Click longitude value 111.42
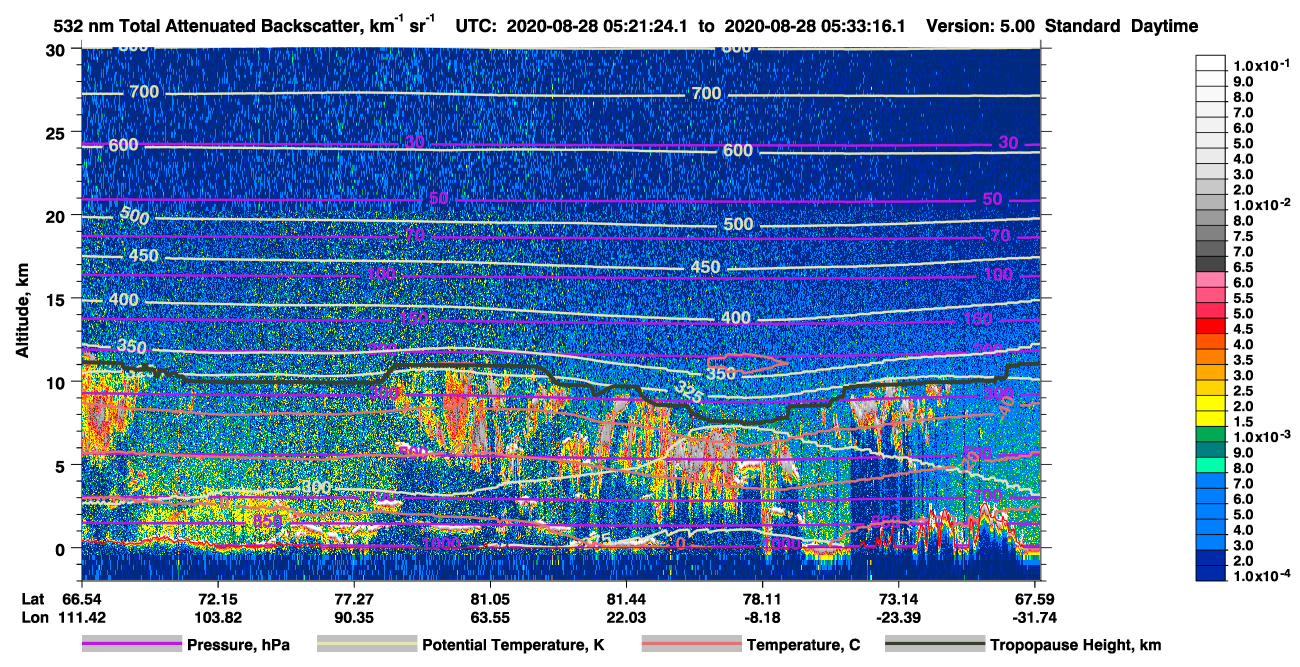The width and height of the screenshot is (1300, 667). point(81,616)
